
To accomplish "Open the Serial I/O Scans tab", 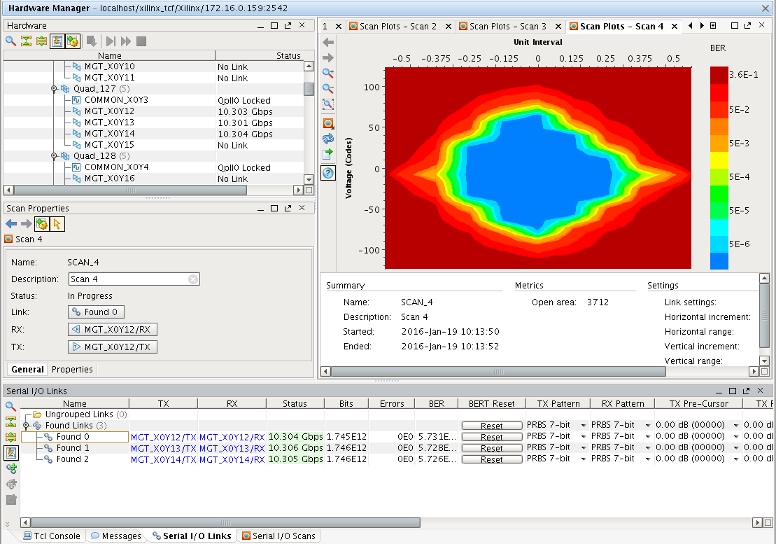I will pyautogui.click(x=279, y=536).
